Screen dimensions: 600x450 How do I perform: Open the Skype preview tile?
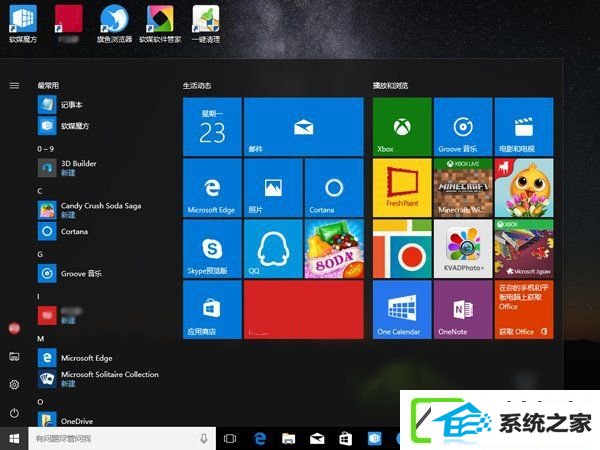point(212,249)
